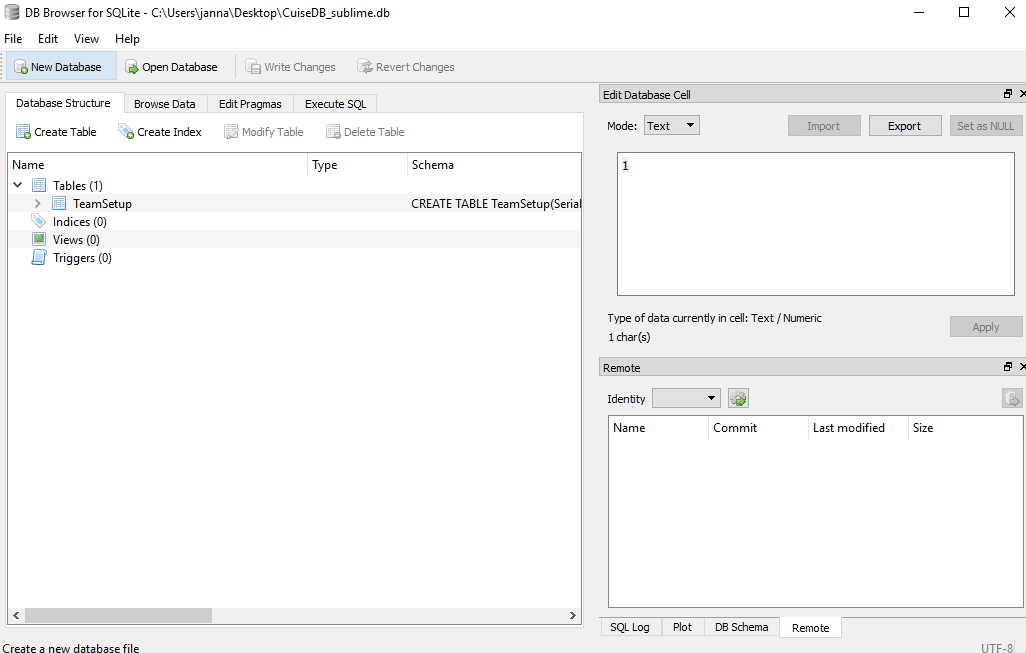Switch to the Execute SQL tab
The width and height of the screenshot is (1026, 653).
pyautogui.click(x=335, y=104)
